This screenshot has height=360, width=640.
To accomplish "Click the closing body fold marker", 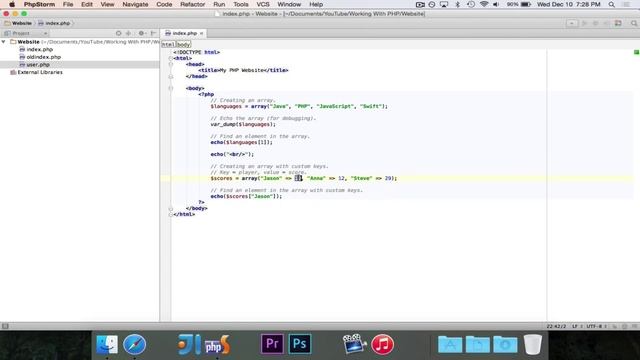I will (x=171, y=209).
